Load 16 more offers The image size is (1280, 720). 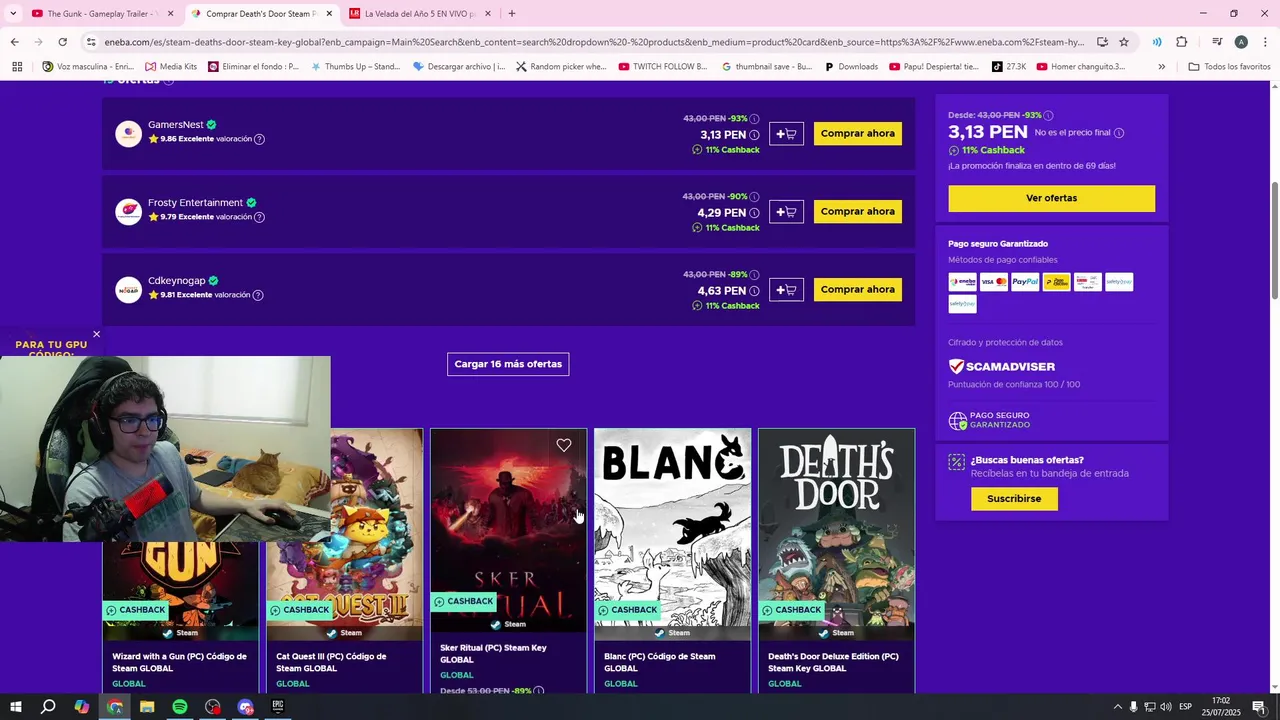point(508,364)
